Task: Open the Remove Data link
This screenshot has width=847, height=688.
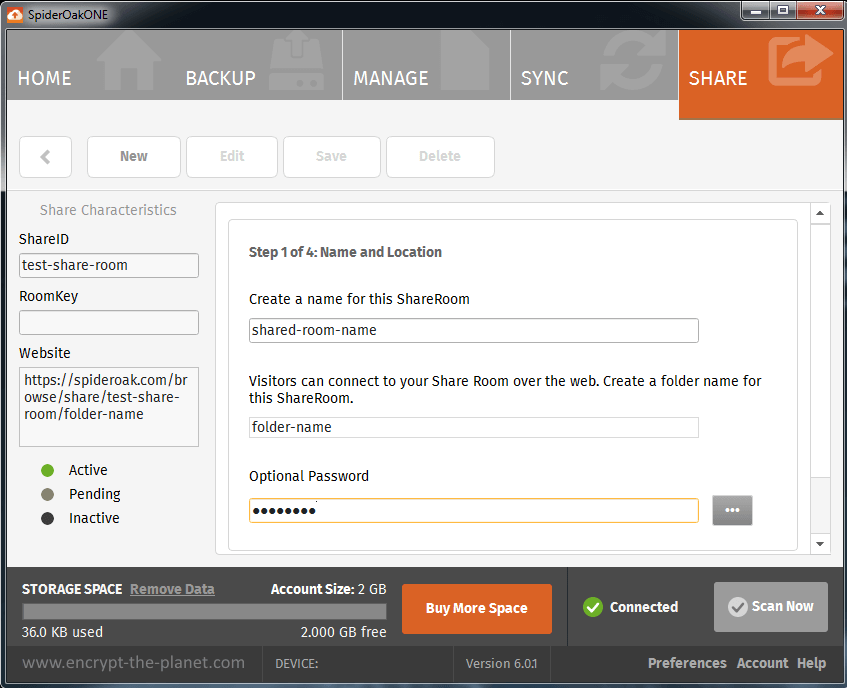Action: [x=172, y=589]
